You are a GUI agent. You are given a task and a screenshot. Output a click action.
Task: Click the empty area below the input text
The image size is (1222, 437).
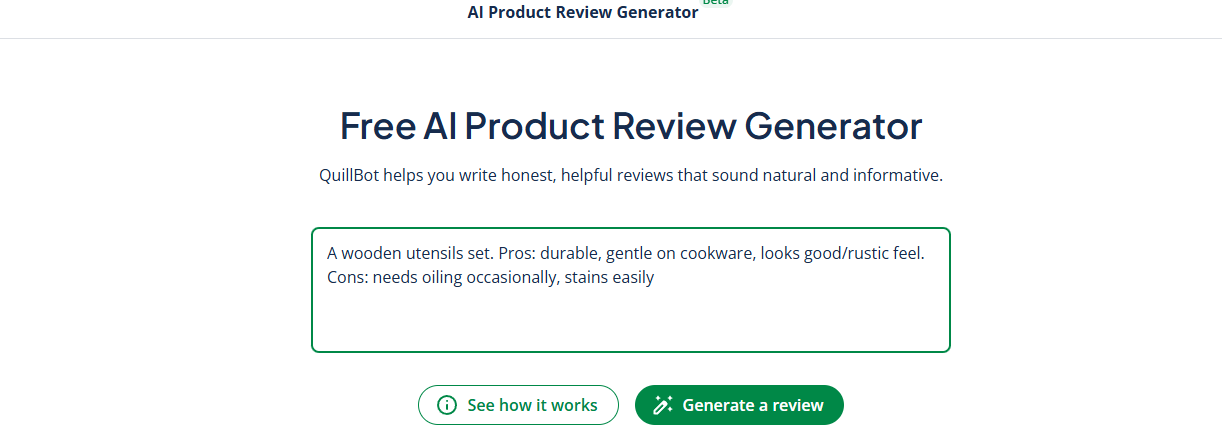(630, 322)
